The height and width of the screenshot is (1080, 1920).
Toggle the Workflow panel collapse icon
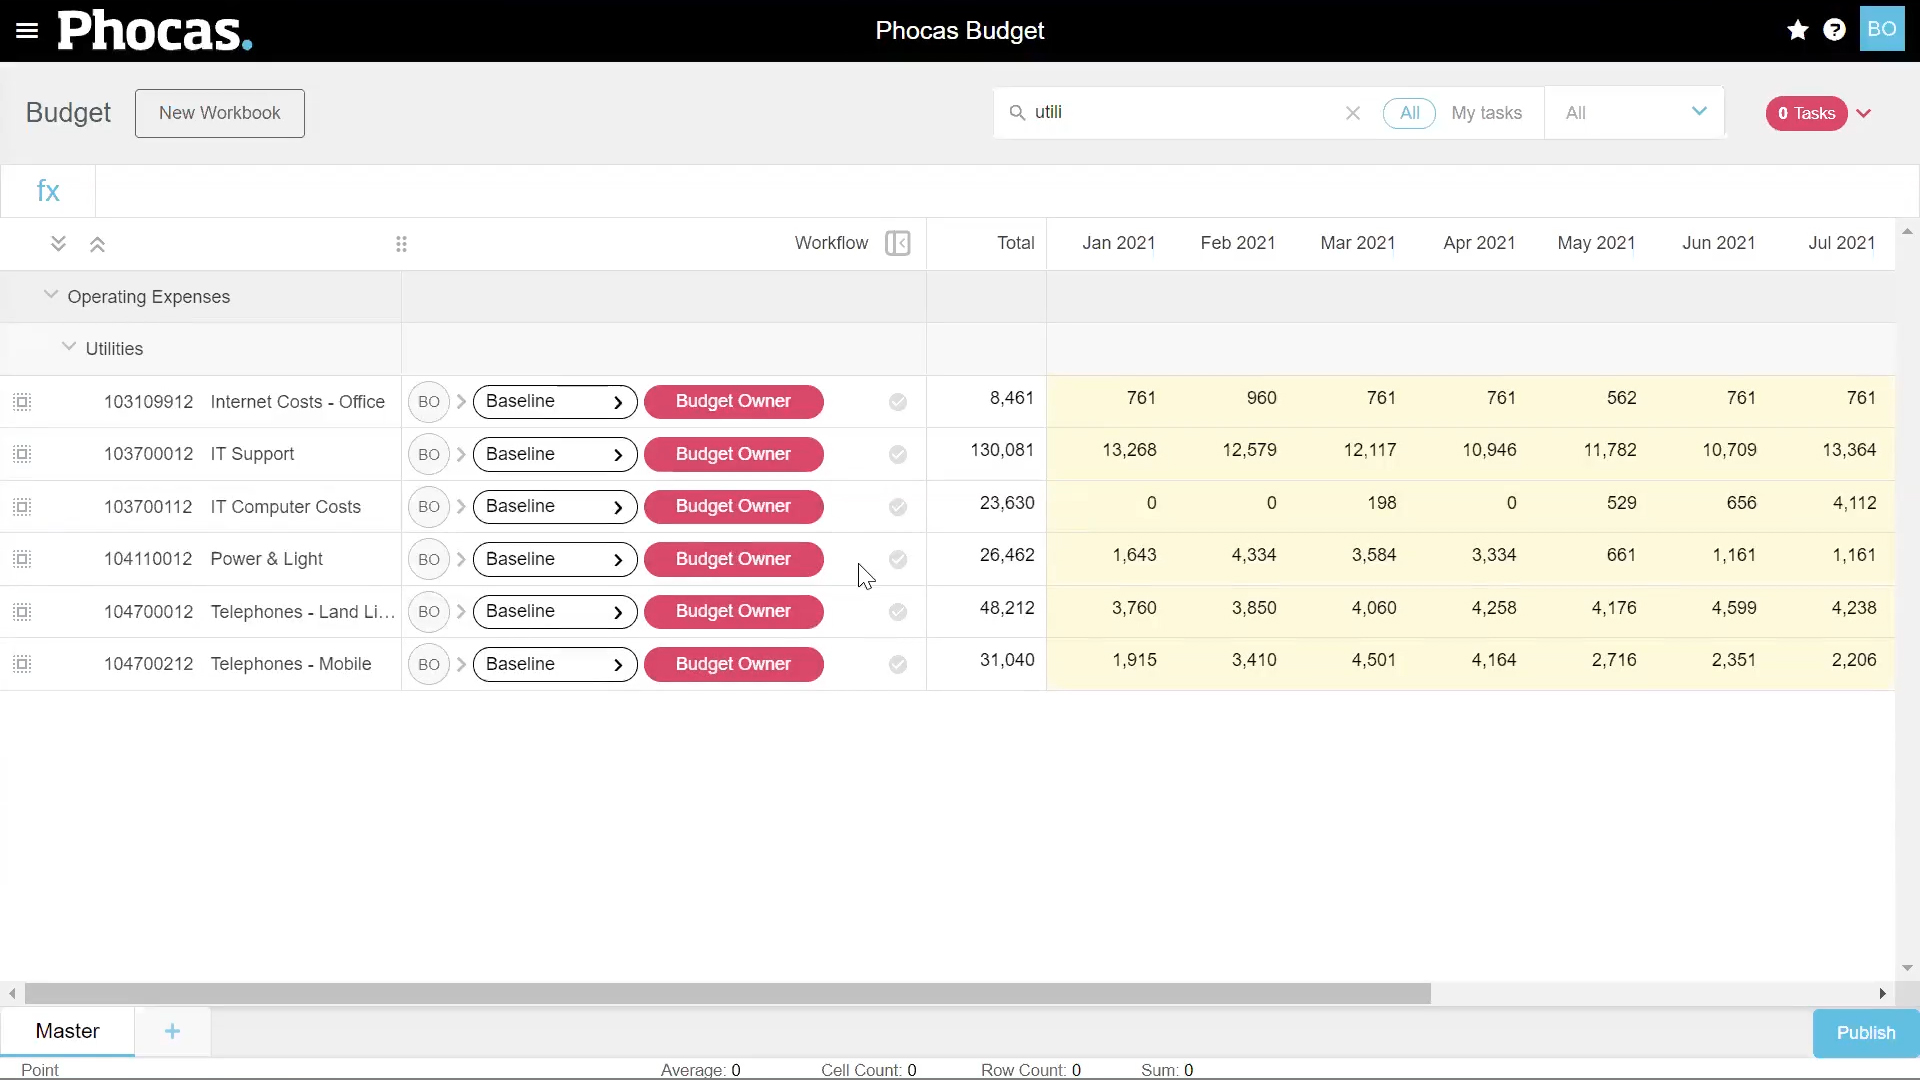click(897, 243)
